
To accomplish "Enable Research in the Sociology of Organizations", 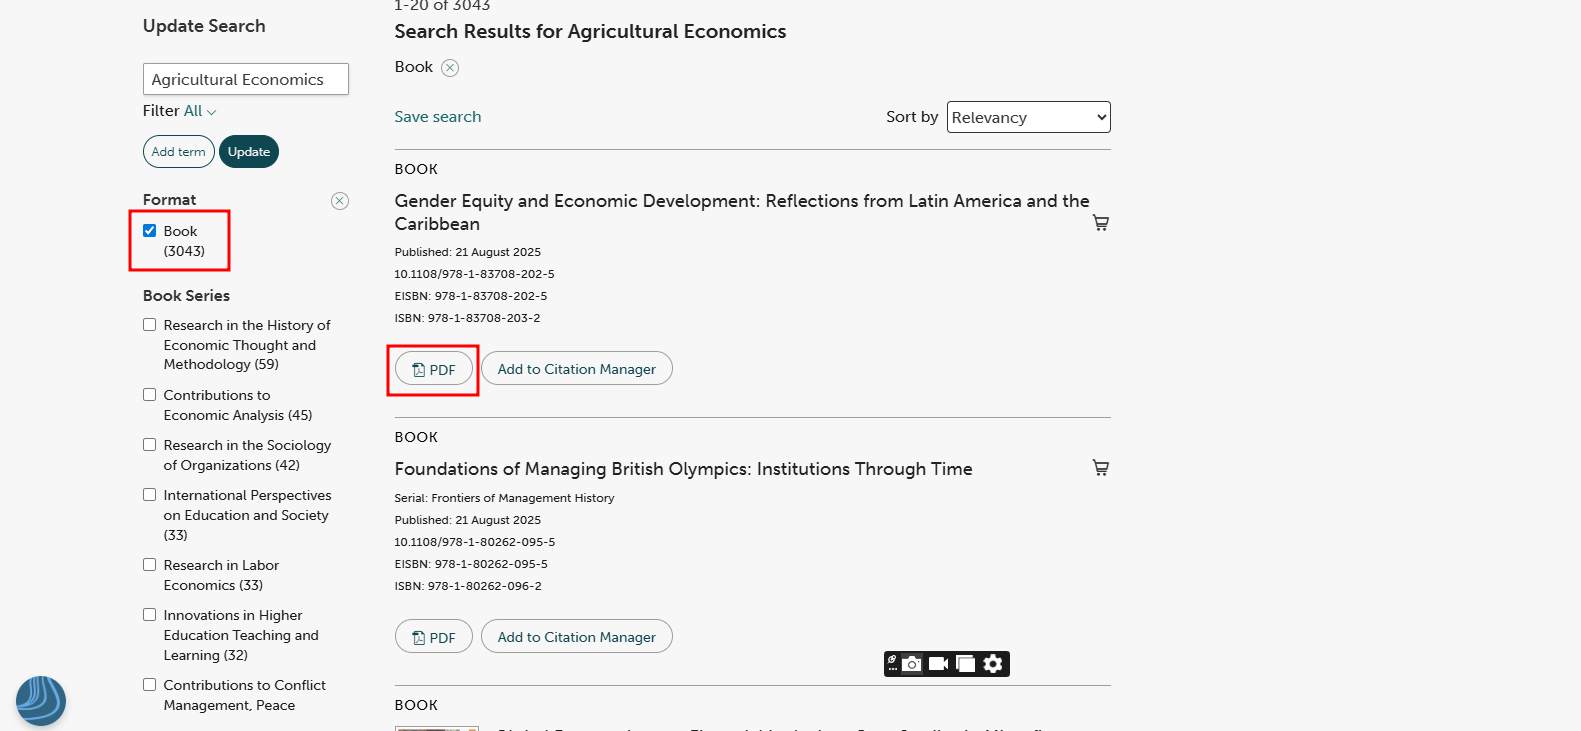I will 150,445.
